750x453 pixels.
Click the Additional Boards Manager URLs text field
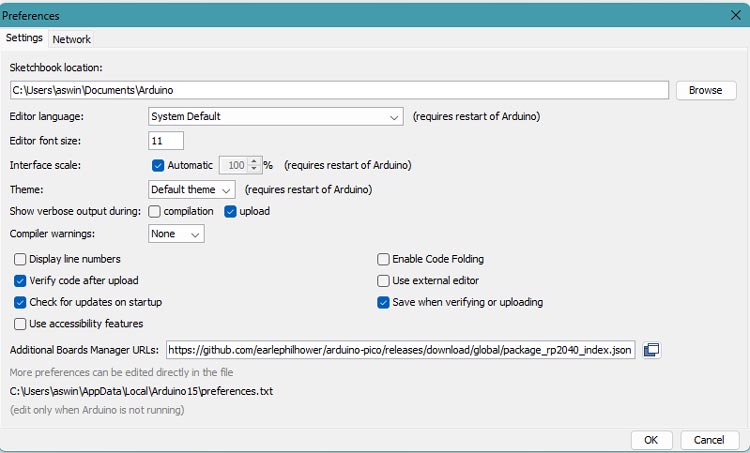(400, 350)
